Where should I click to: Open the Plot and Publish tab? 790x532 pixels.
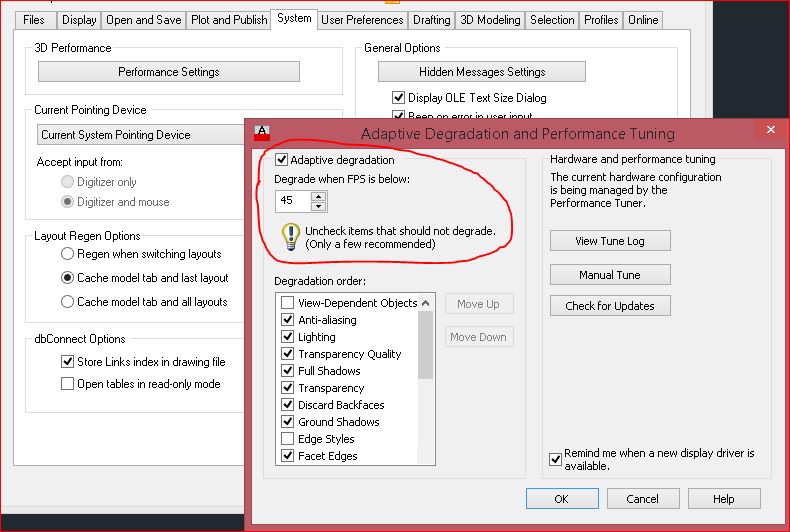tap(229, 20)
